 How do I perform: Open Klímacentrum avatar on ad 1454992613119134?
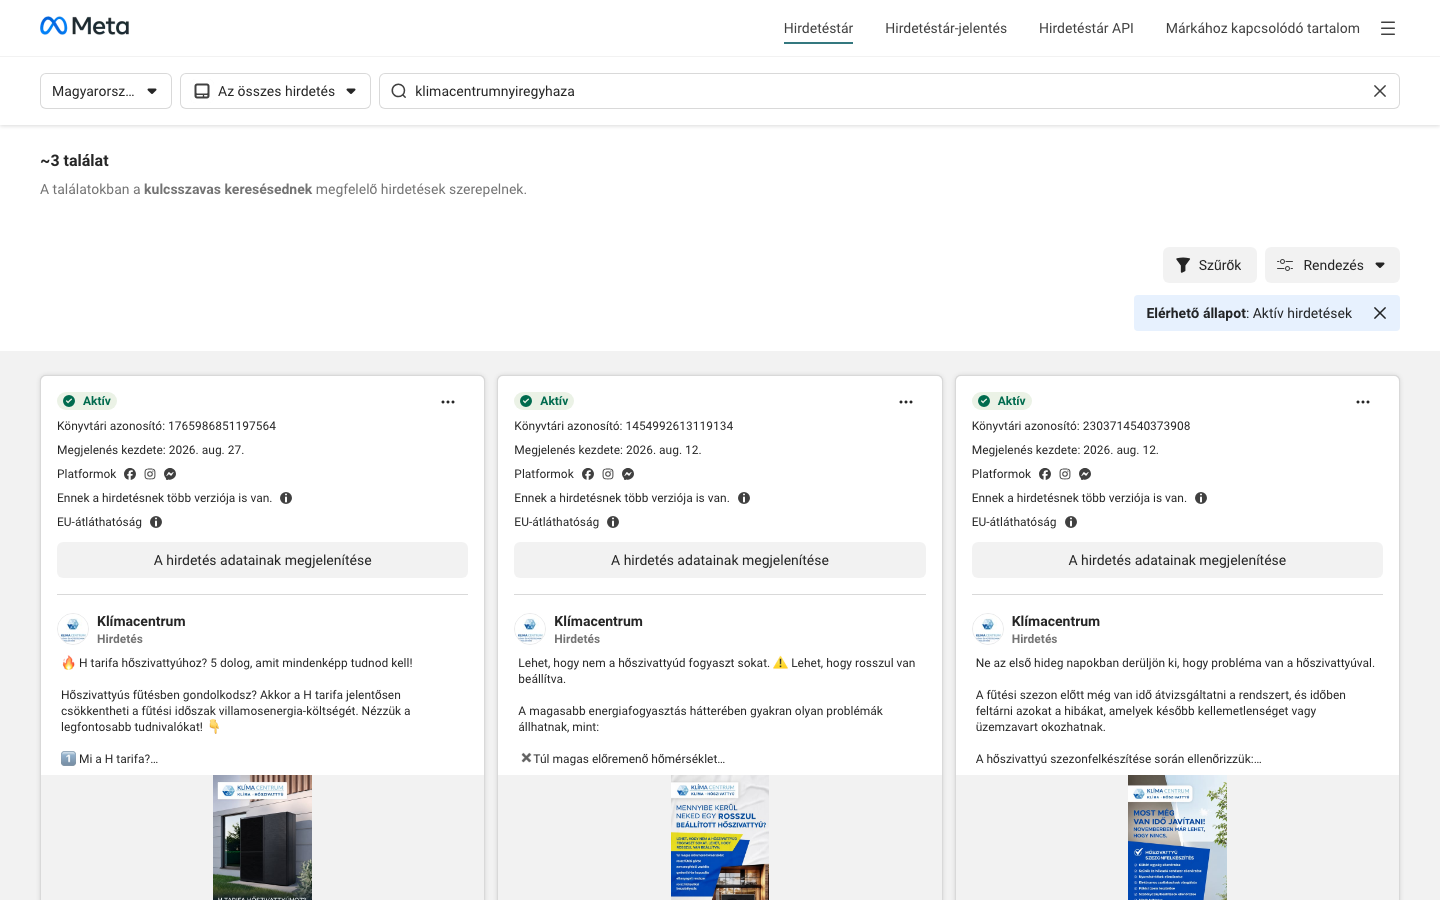(530, 629)
